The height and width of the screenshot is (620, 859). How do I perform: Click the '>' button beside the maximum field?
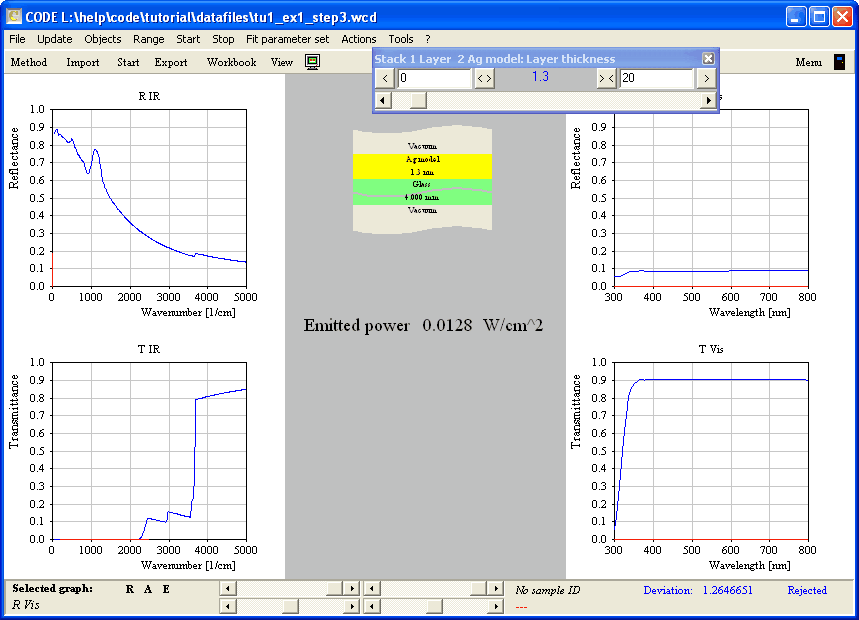coord(706,78)
